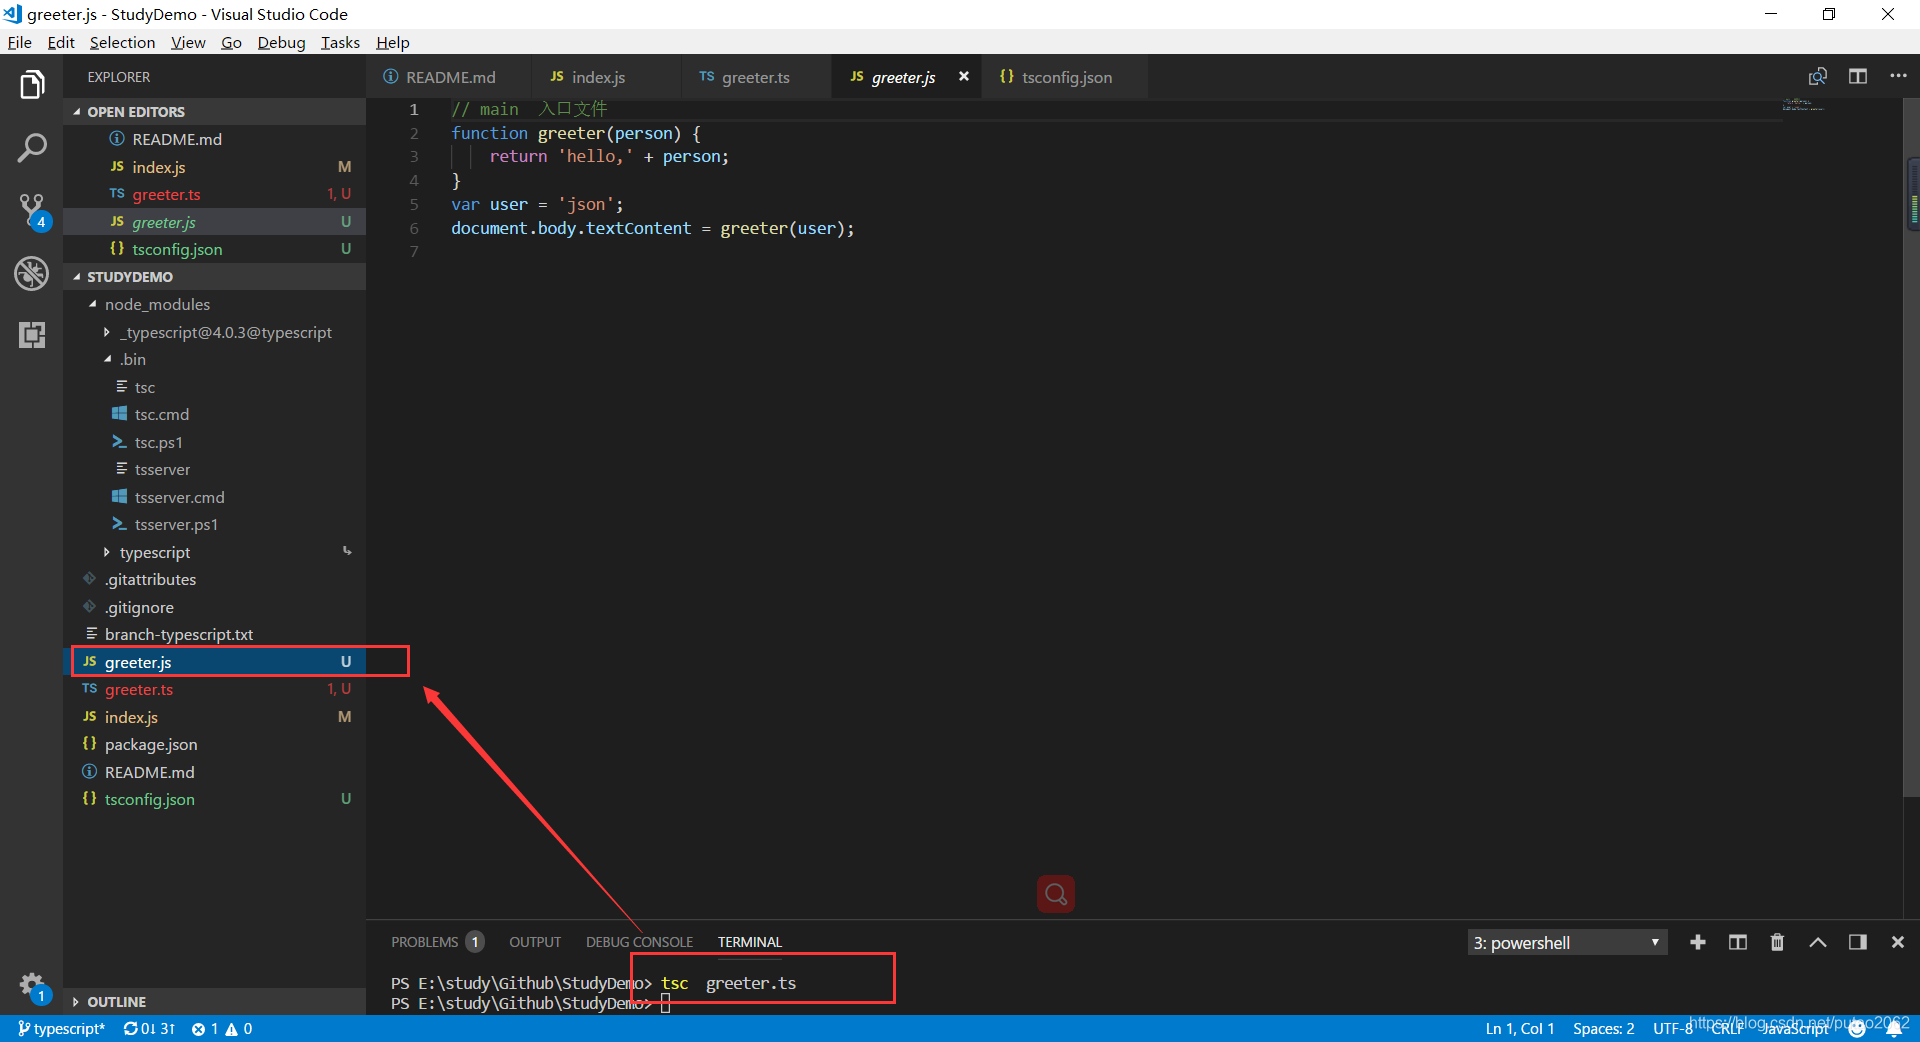Open the Explorer view in activity bar
1920x1042 pixels.
click(x=32, y=85)
